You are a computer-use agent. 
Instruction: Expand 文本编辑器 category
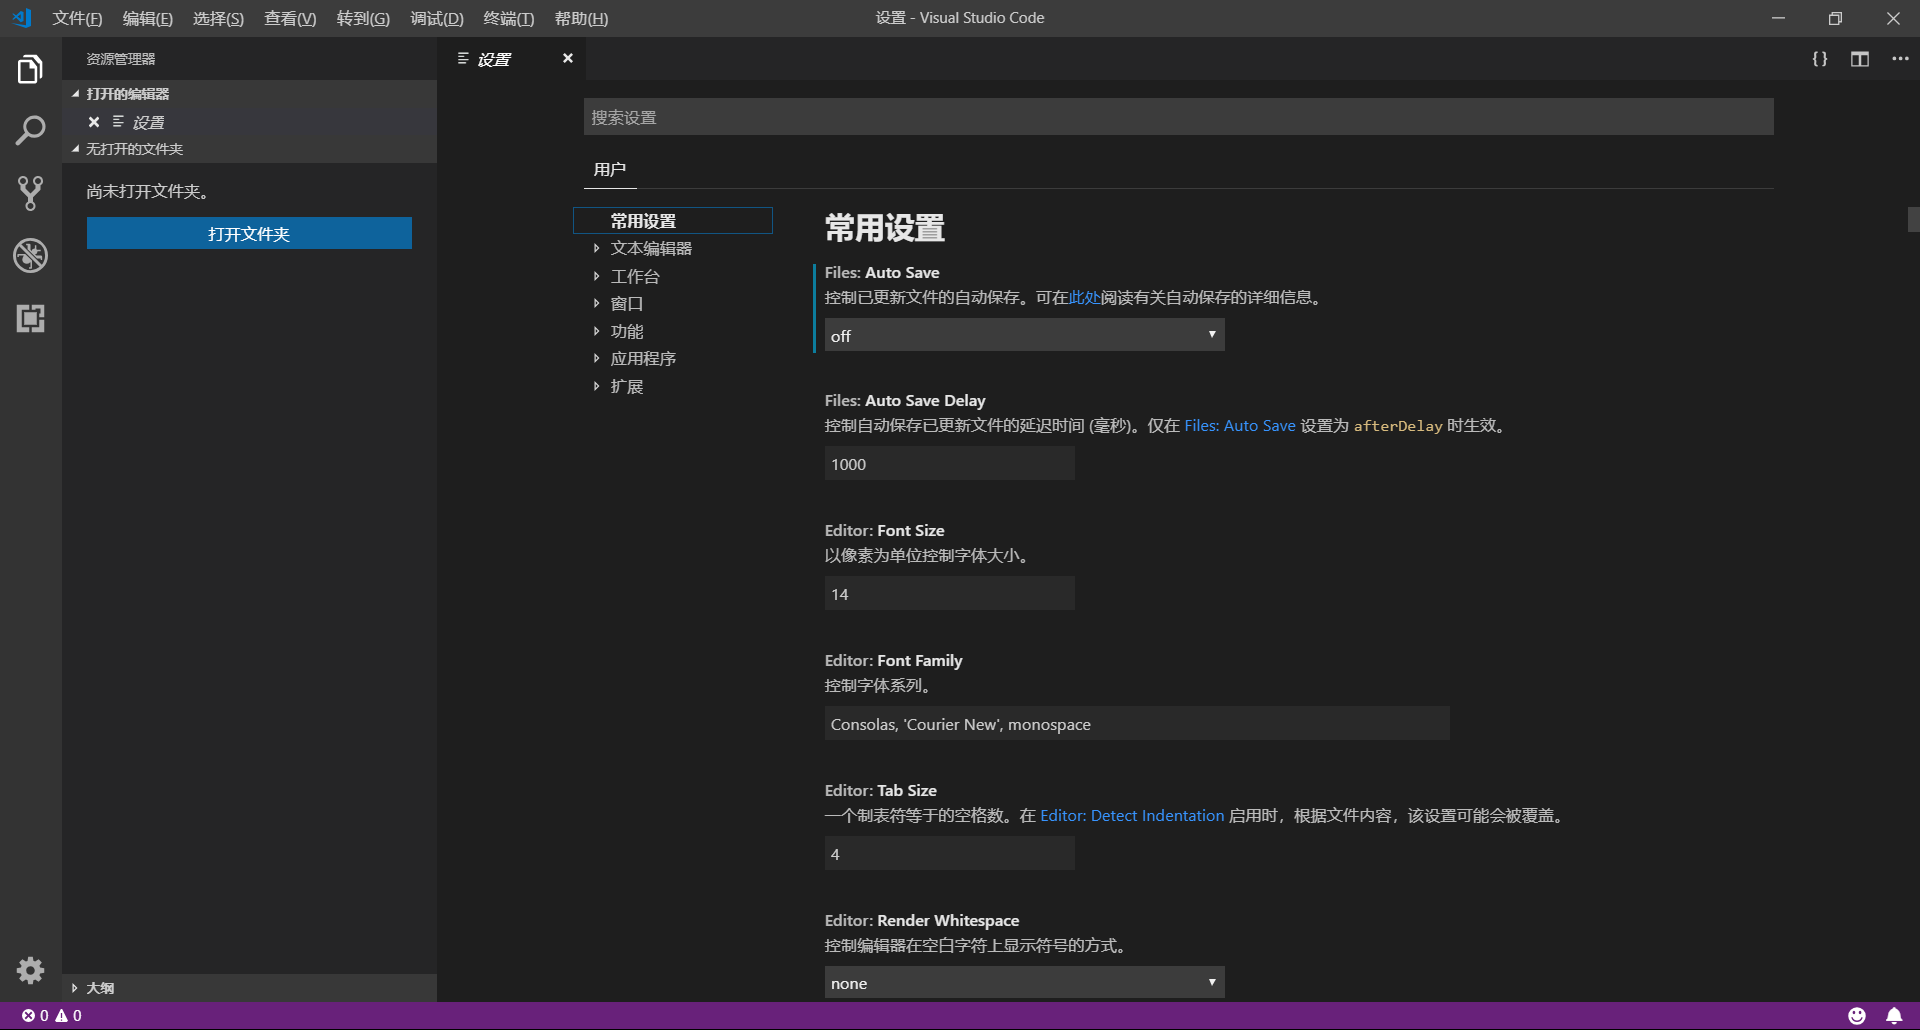[x=651, y=248]
